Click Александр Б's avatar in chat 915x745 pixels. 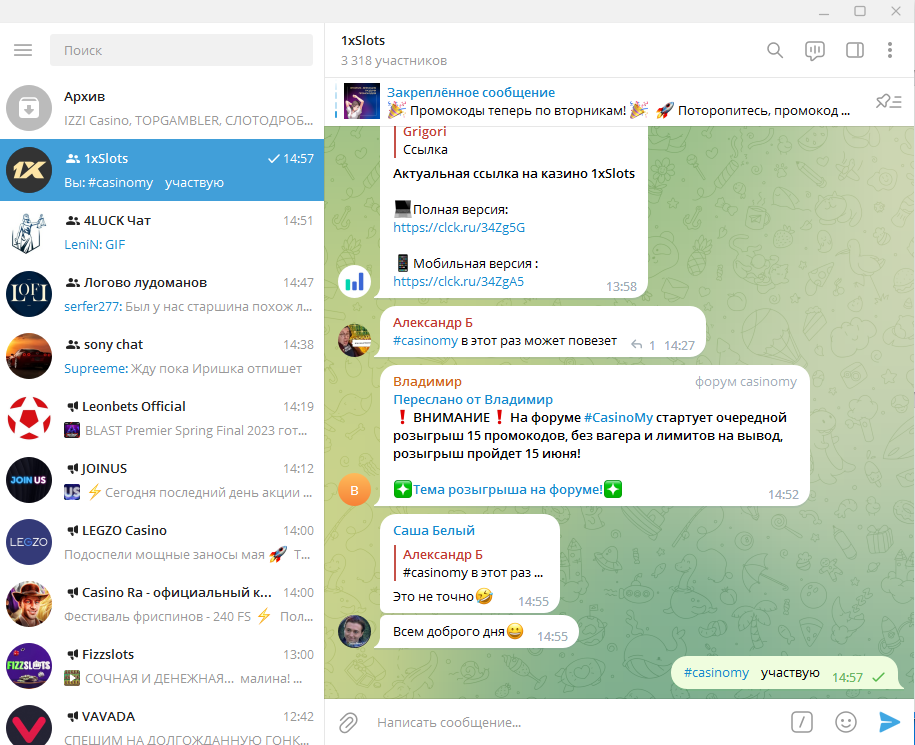coord(354,340)
